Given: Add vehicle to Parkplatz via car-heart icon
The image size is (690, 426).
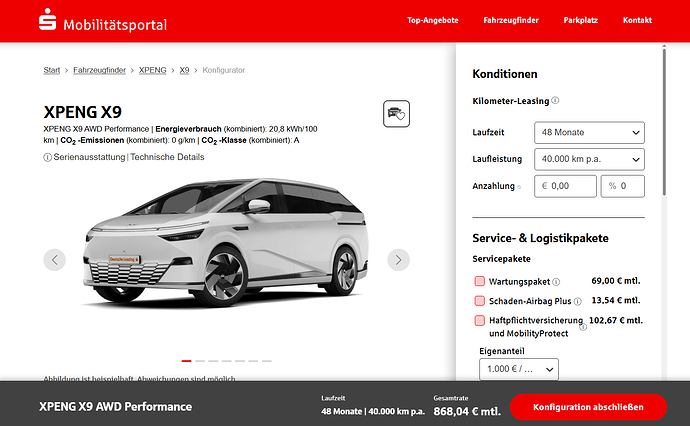Looking at the screenshot, I should click(x=396, y=114).
